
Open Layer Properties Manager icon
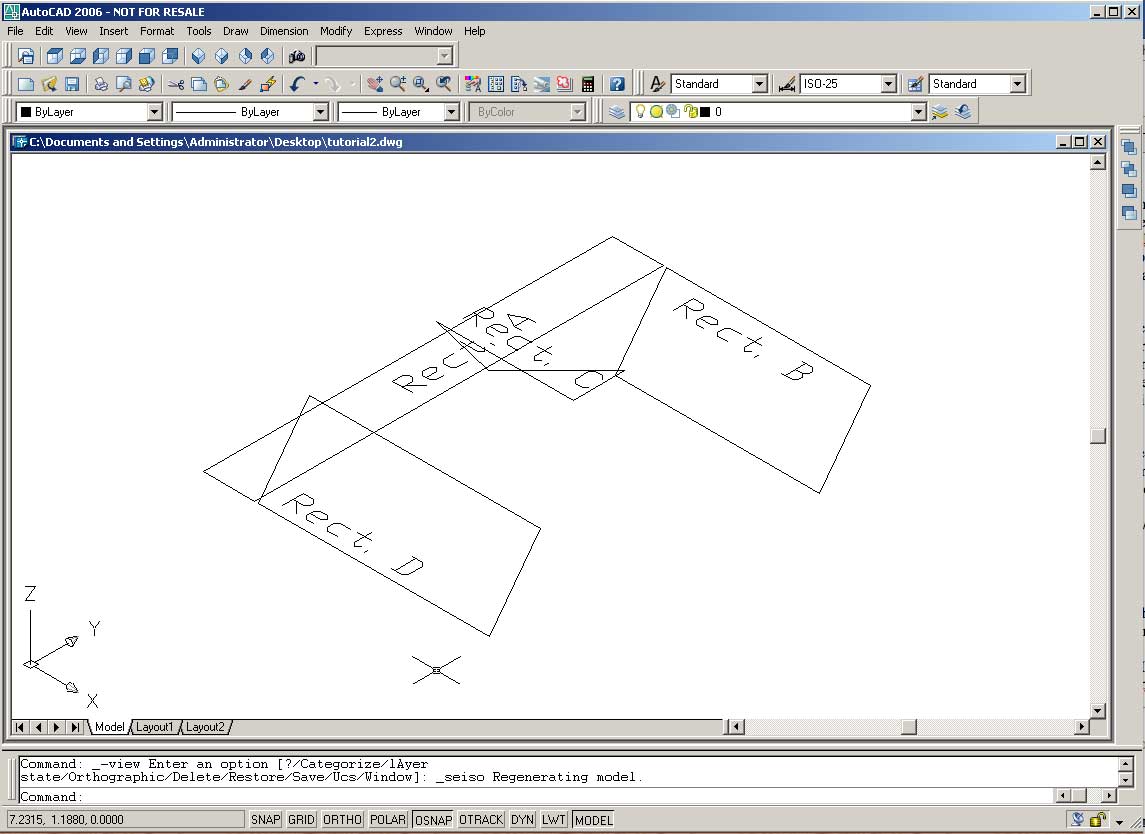coord(617,112)
